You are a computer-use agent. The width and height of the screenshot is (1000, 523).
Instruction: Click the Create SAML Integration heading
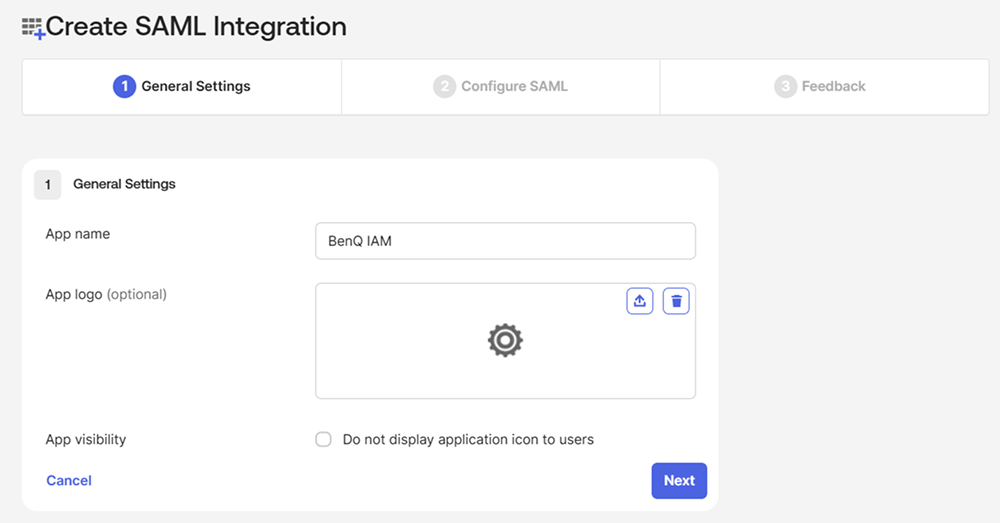(196, 27)
